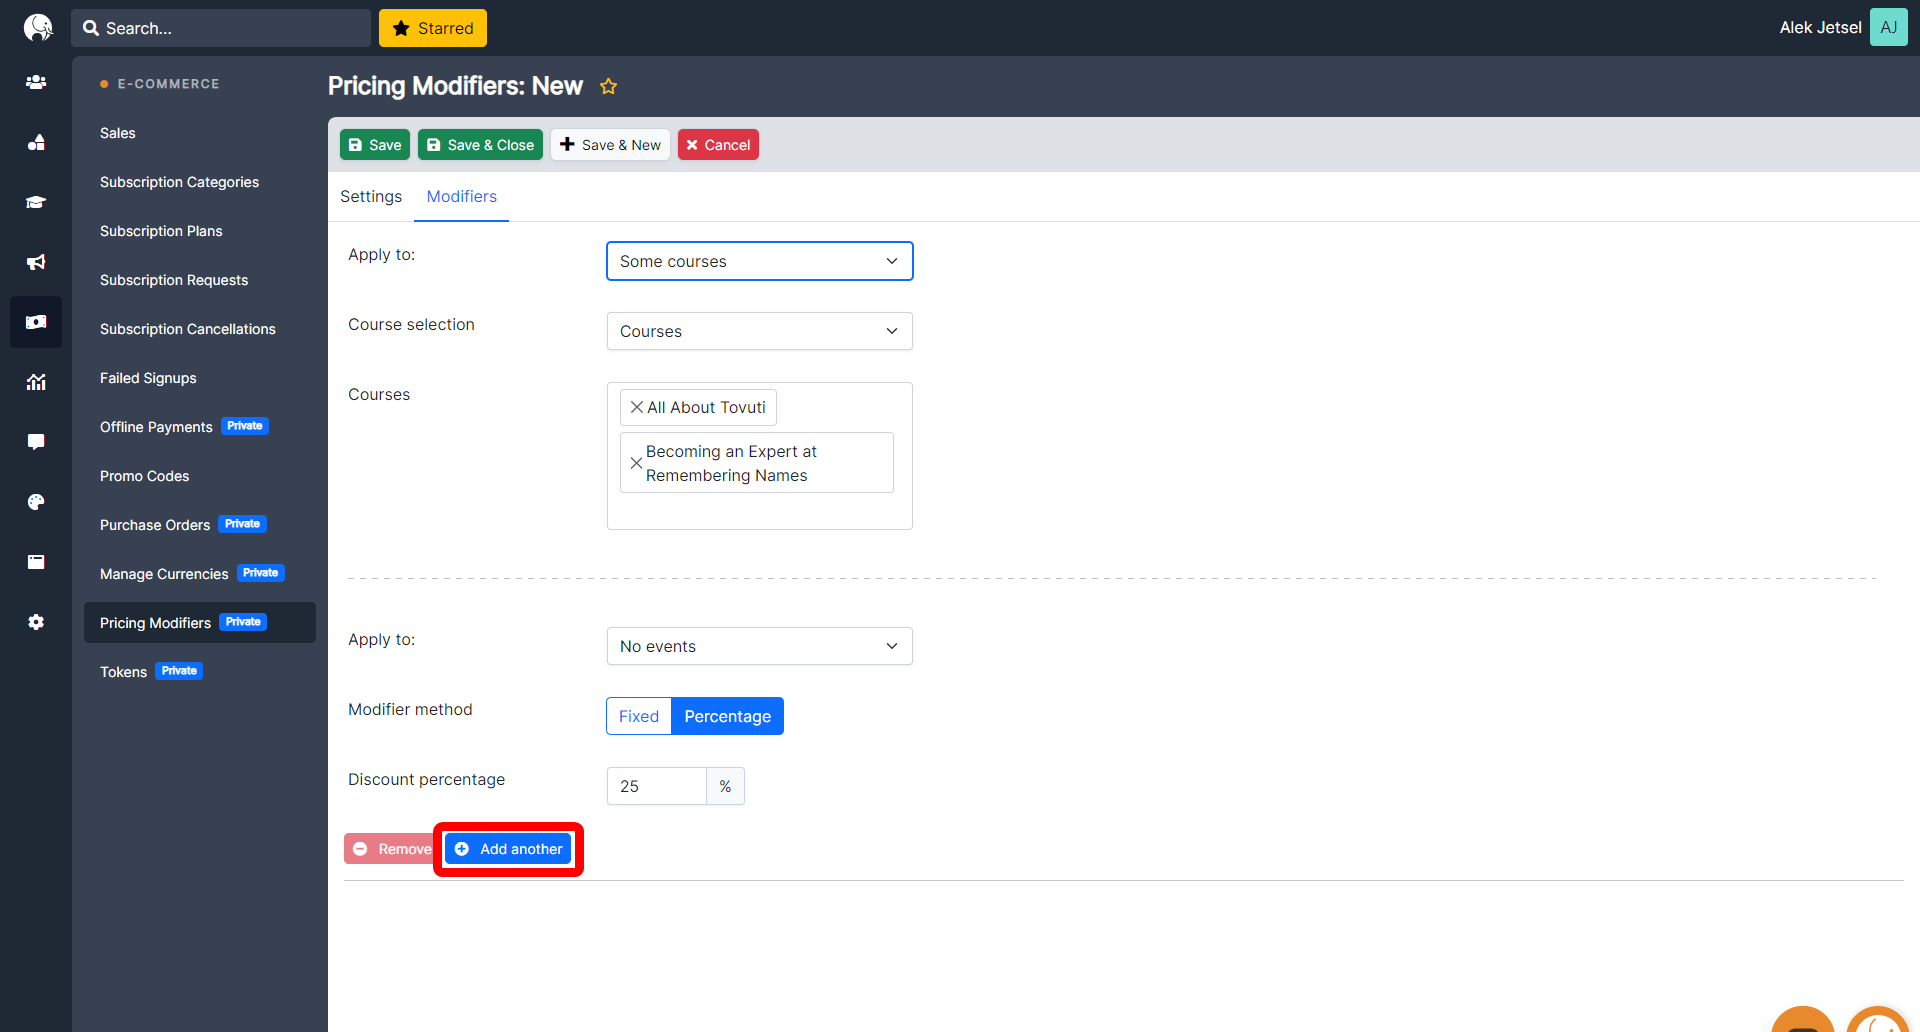Open Failed Signups menu item
1920x1032 pixels.
(x=148, y=378)
